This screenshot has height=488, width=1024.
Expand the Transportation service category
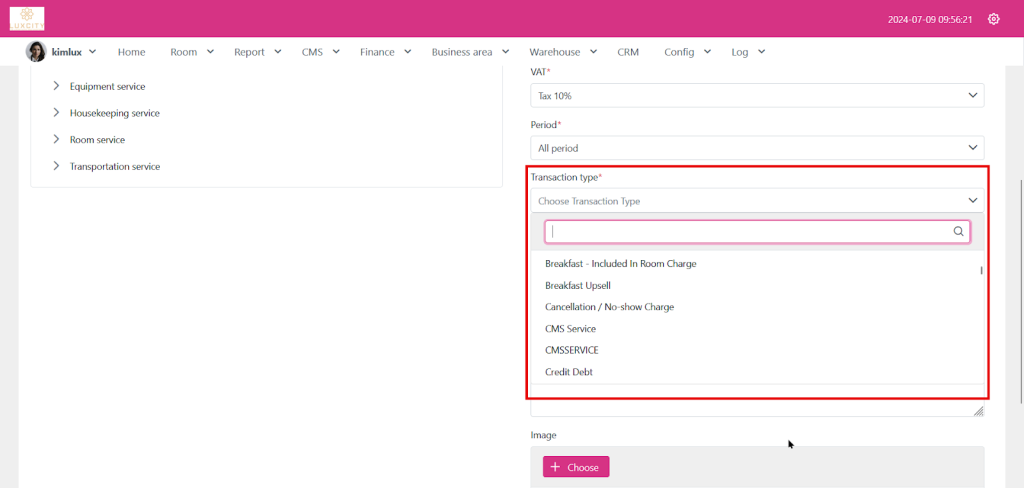click(57, 167)
